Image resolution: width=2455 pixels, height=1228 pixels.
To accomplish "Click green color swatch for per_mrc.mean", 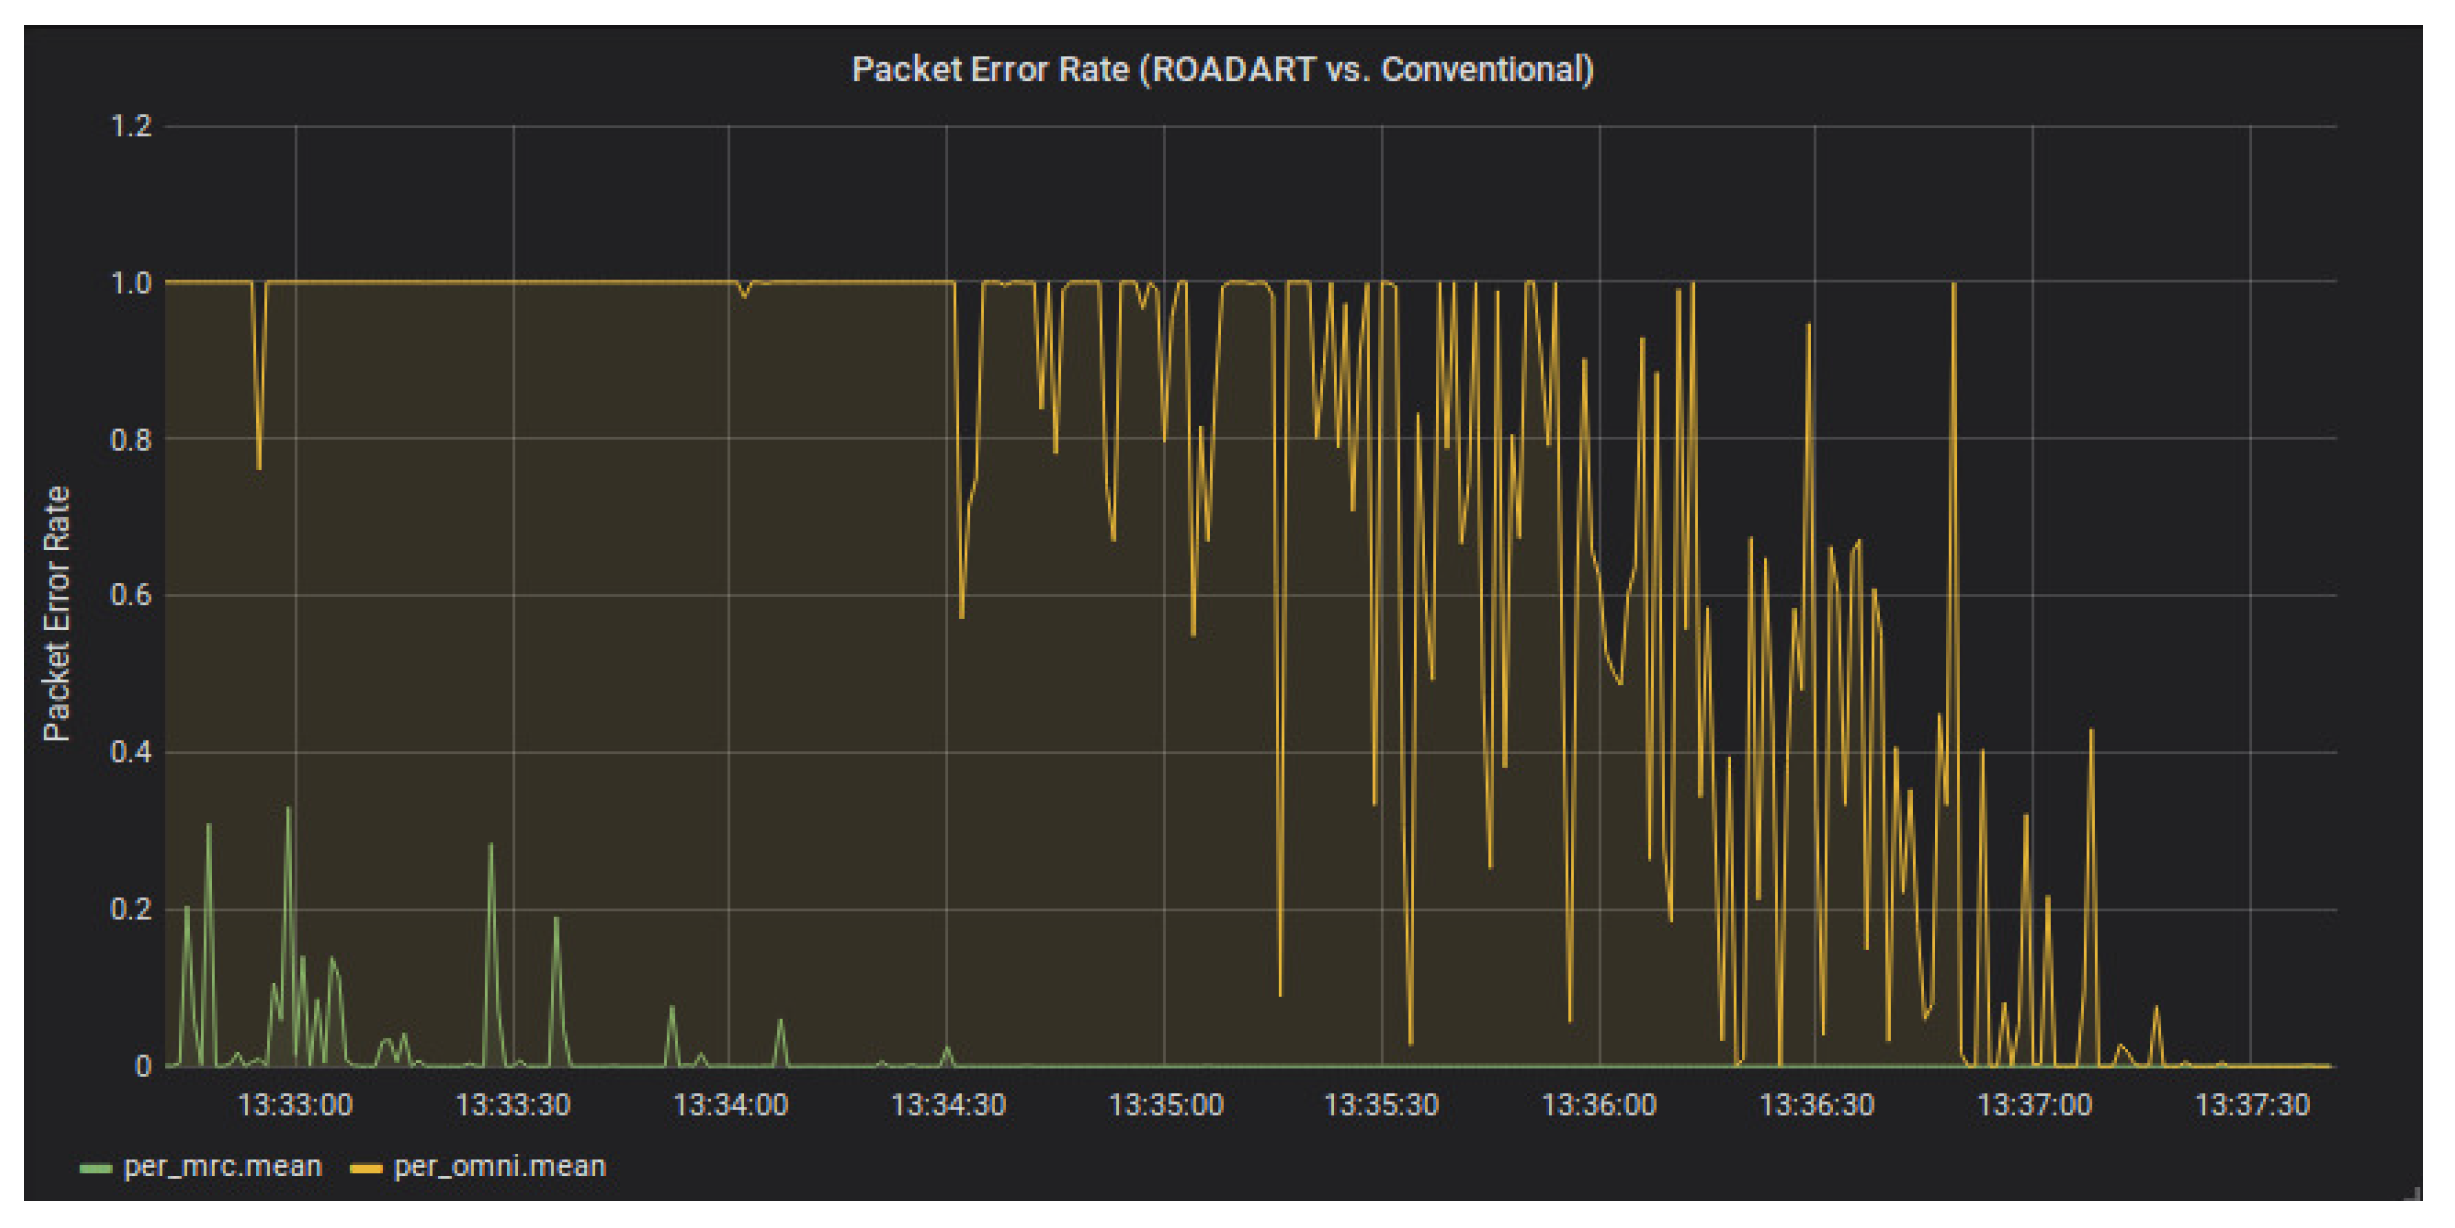I will click(x=95, y=1168).
